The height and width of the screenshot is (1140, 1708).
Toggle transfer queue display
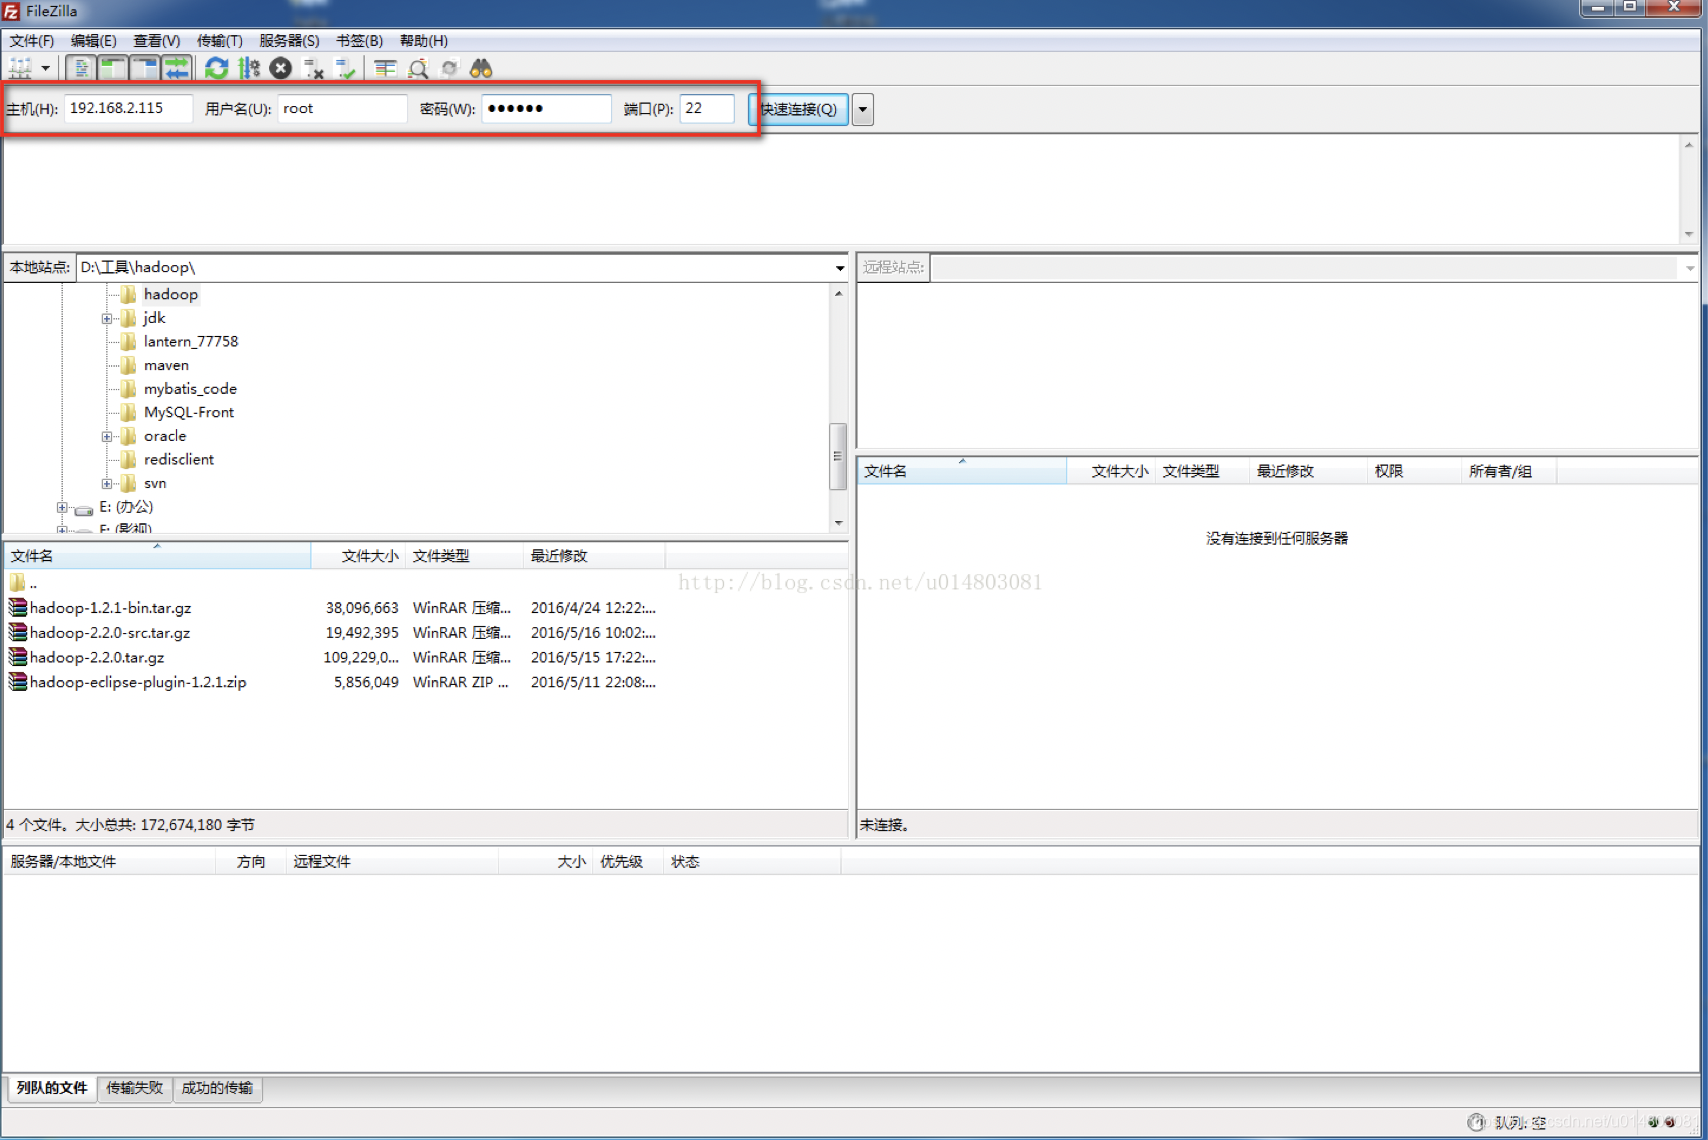click(177, 68)
